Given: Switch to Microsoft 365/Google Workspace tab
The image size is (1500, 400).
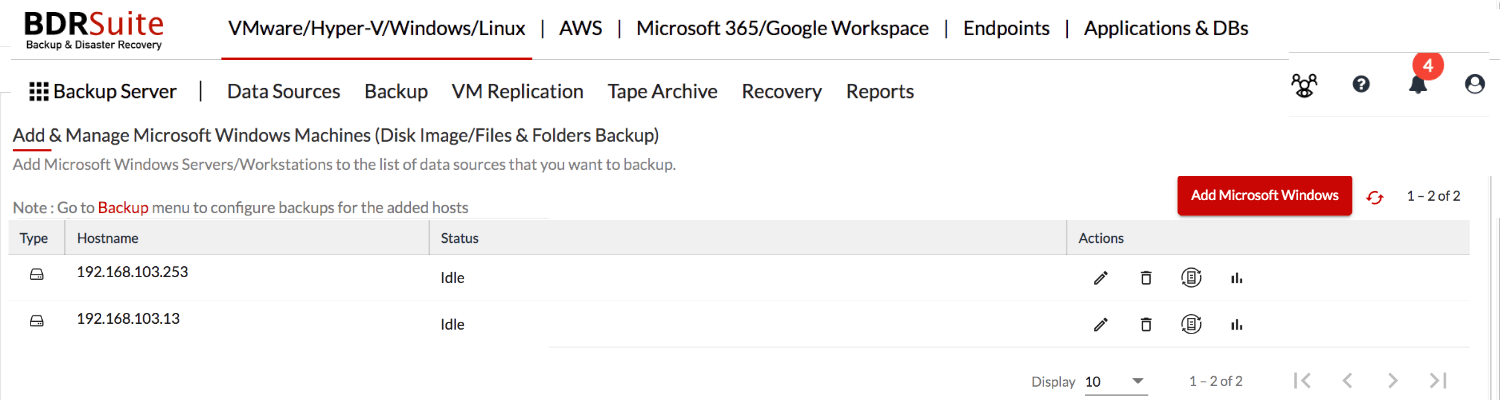Looking at the screenshot, I should point(783,28).
